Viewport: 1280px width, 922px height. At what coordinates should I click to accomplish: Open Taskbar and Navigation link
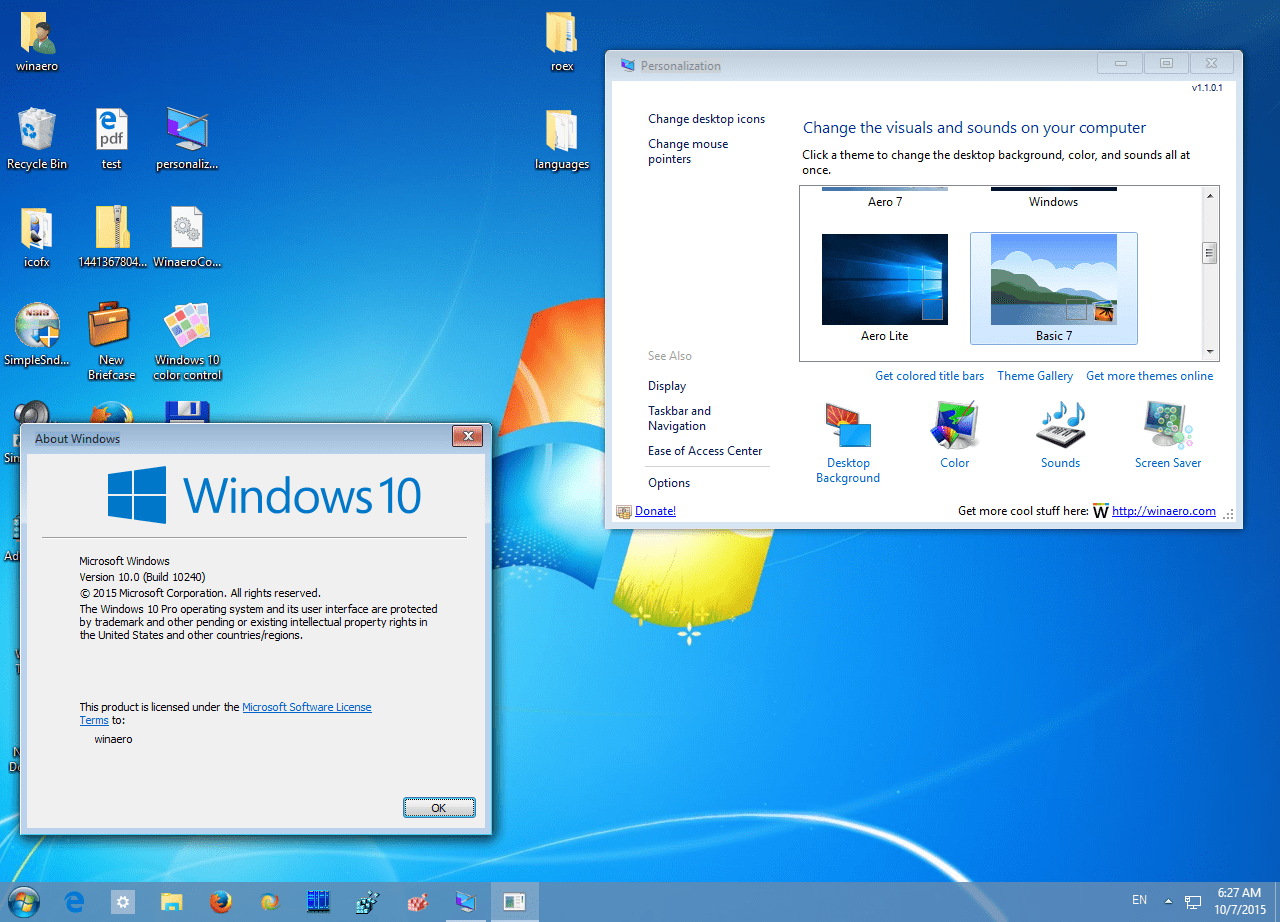(x=679, y=418)
